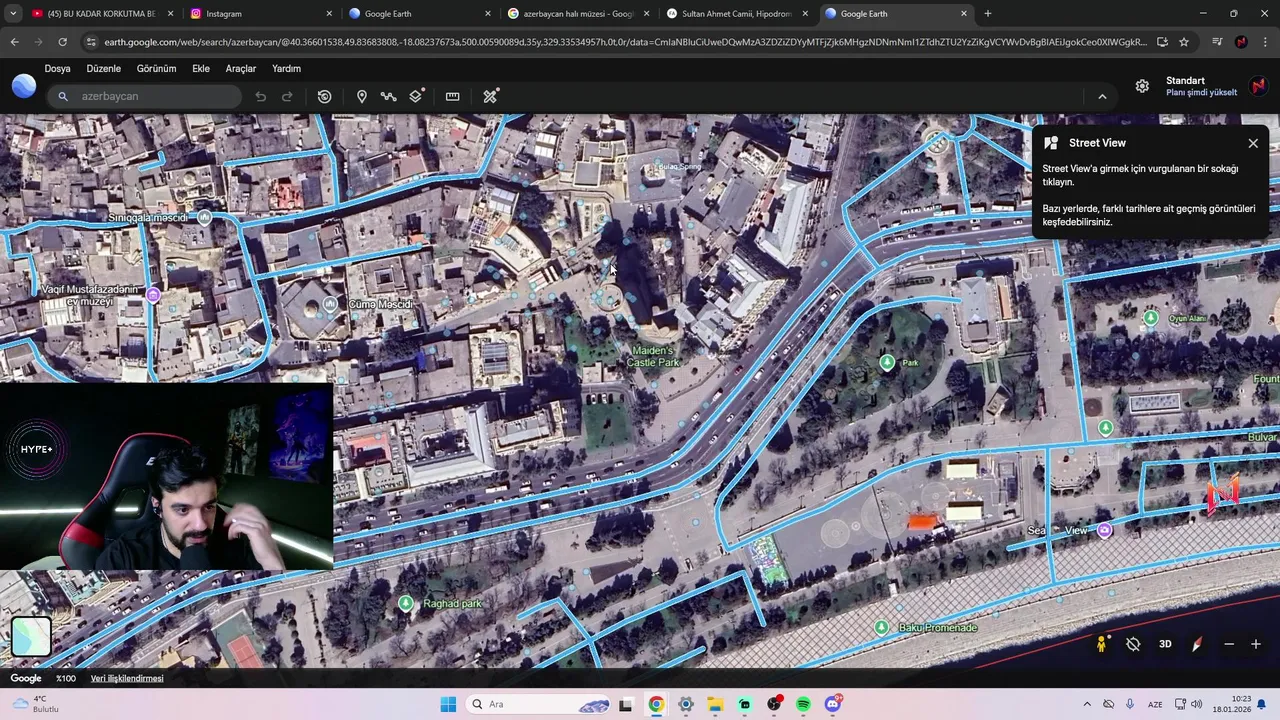Open File Explorer from the taskbar

click(x=715, y=704)
